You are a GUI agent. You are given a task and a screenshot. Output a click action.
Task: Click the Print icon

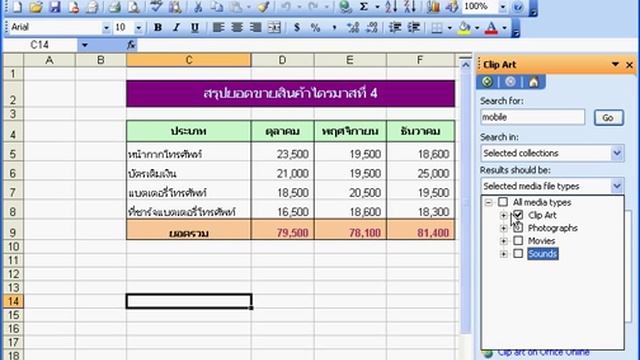point(114,7)
